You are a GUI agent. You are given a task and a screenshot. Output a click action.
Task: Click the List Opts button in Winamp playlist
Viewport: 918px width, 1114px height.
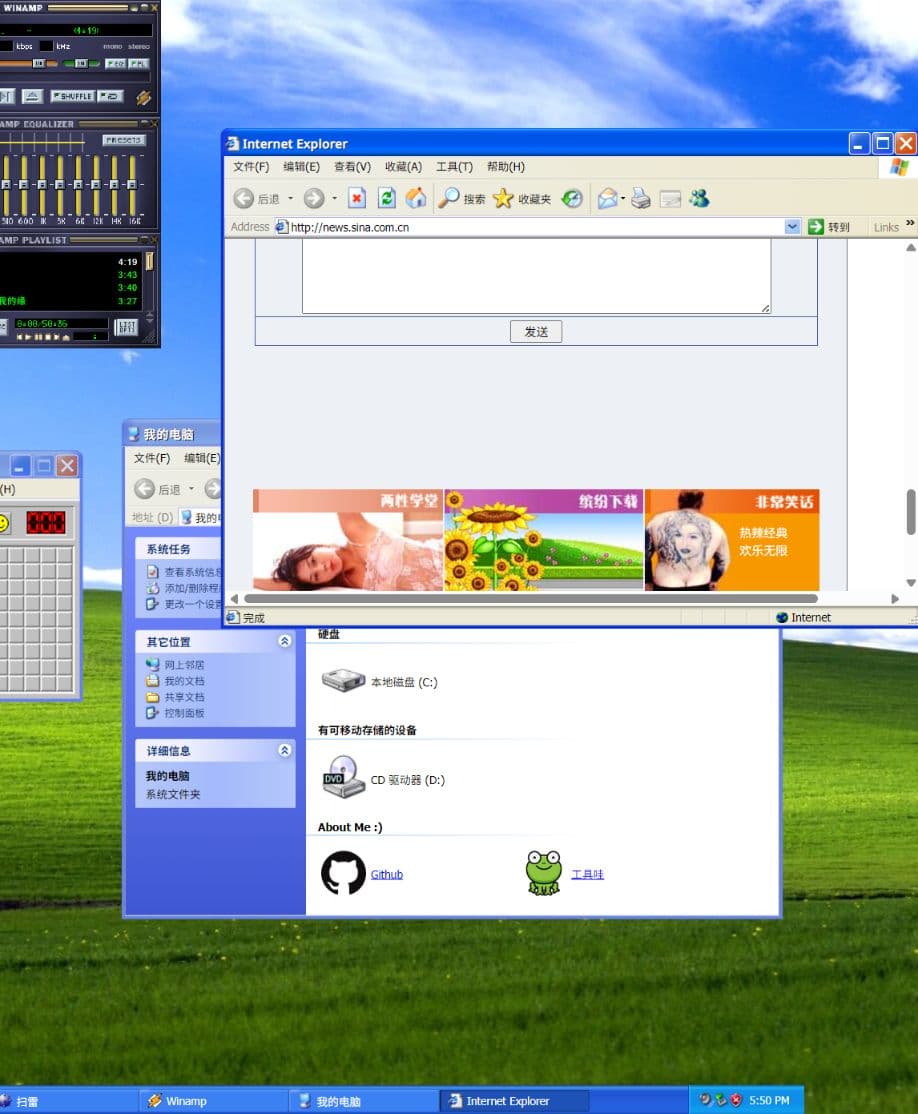click(126, 328)
